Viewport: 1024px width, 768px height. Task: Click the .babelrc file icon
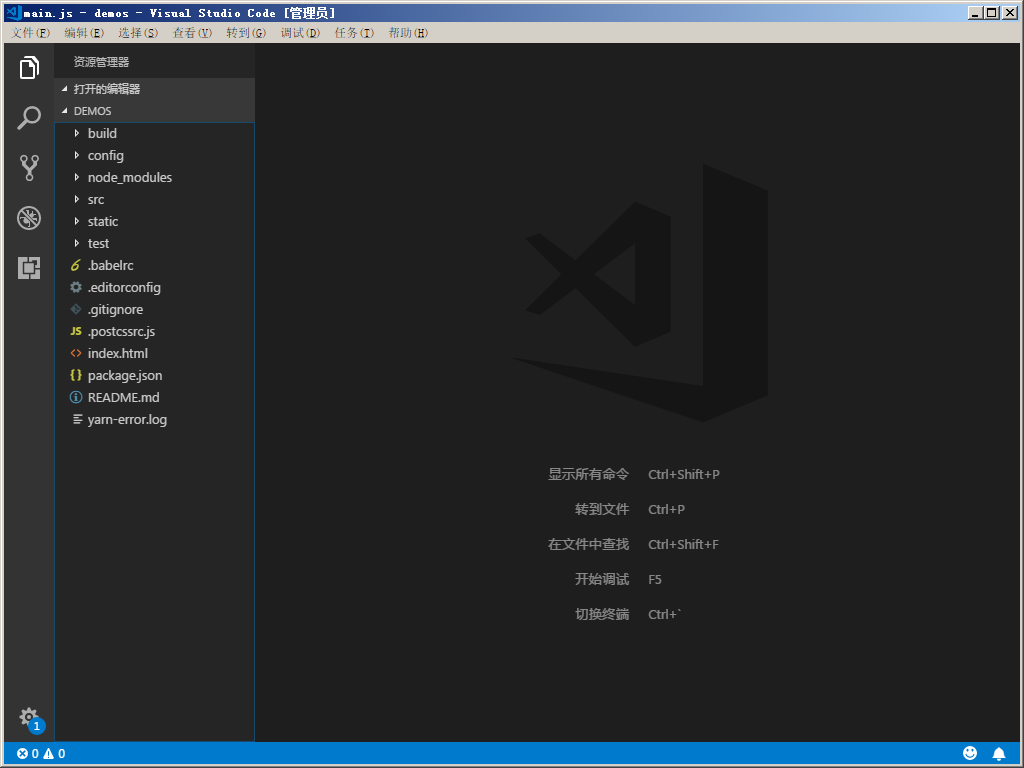click(x=76, y=265)
